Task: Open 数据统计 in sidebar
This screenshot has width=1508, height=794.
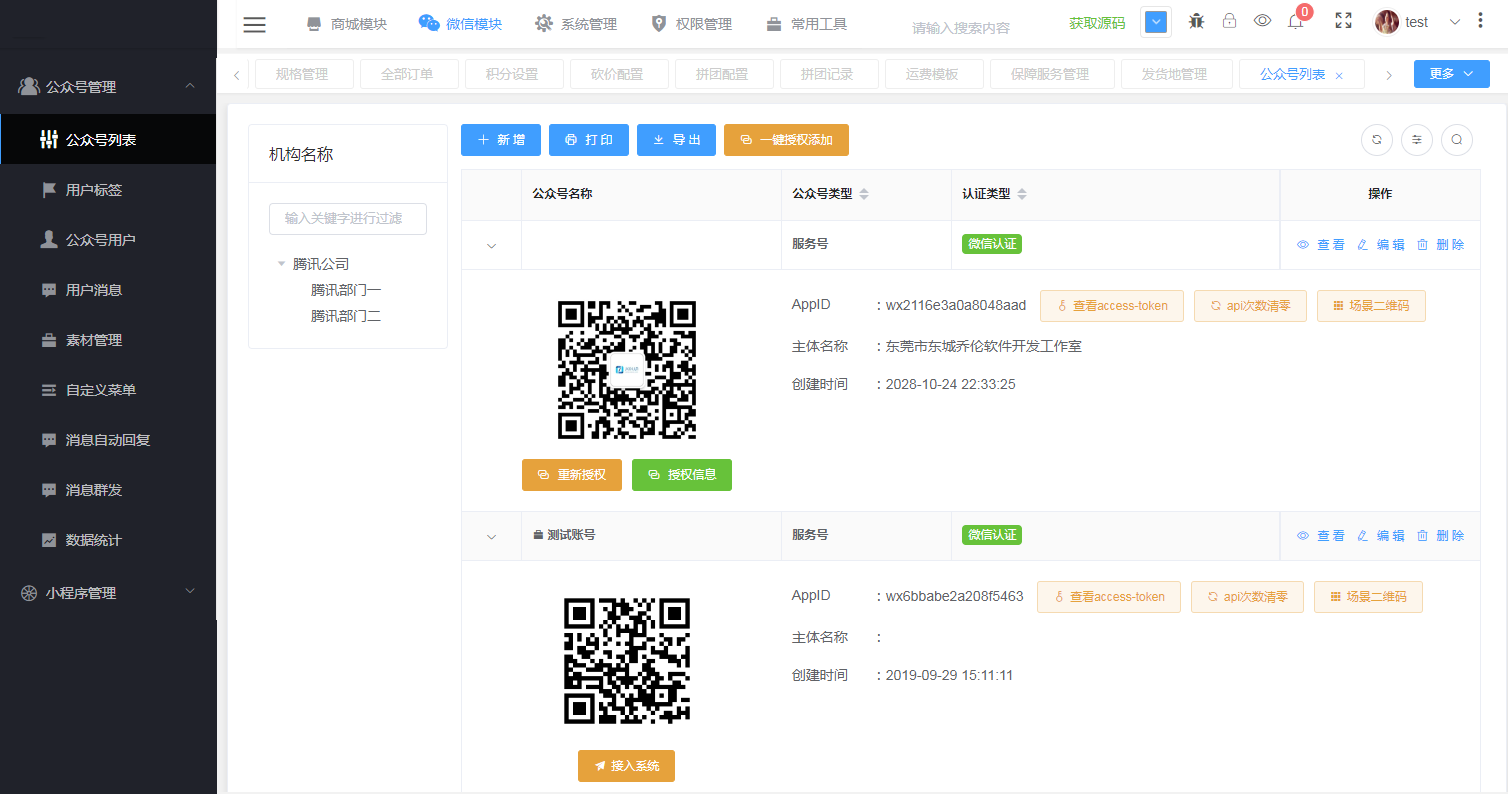Action: coord(108,540)
